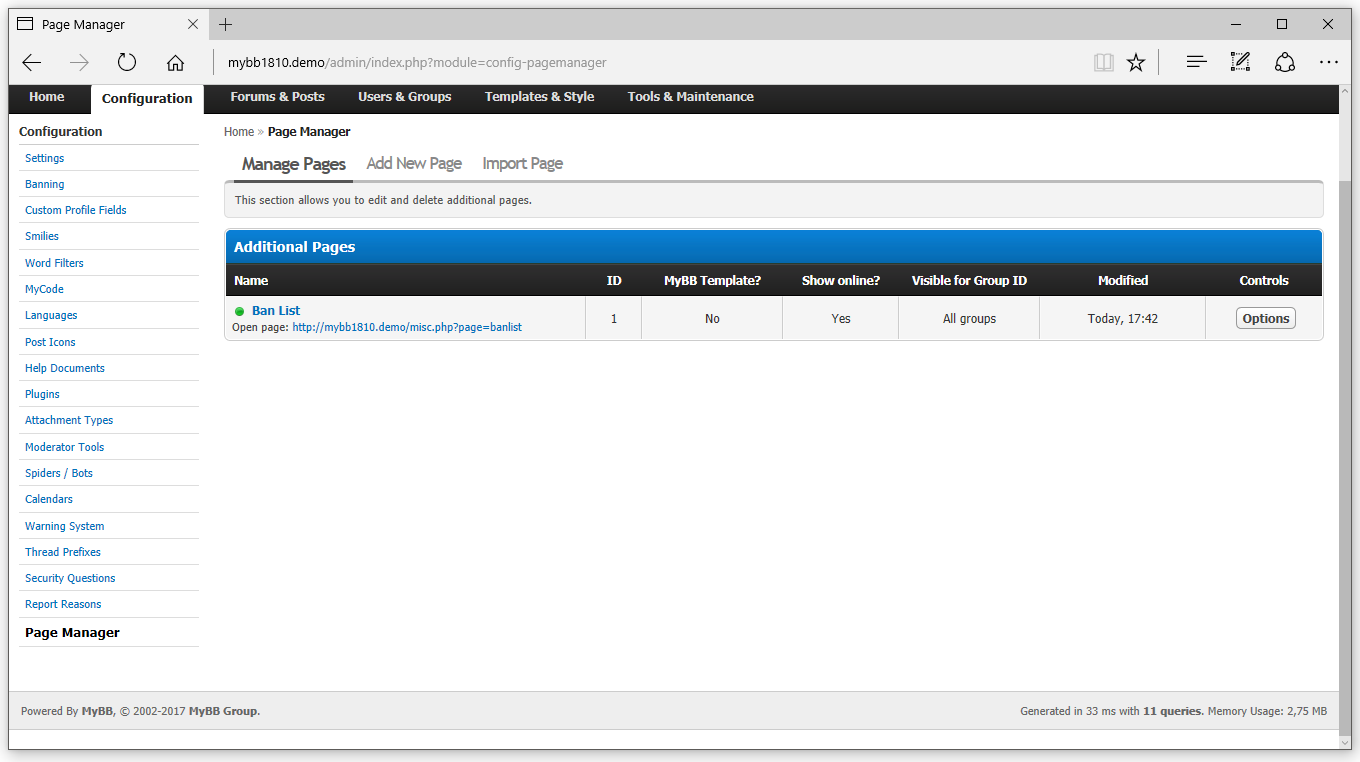Toggle green status dot beside Ban List
The width and height of the screenshot is (1360, 762).
pos(240,311)
